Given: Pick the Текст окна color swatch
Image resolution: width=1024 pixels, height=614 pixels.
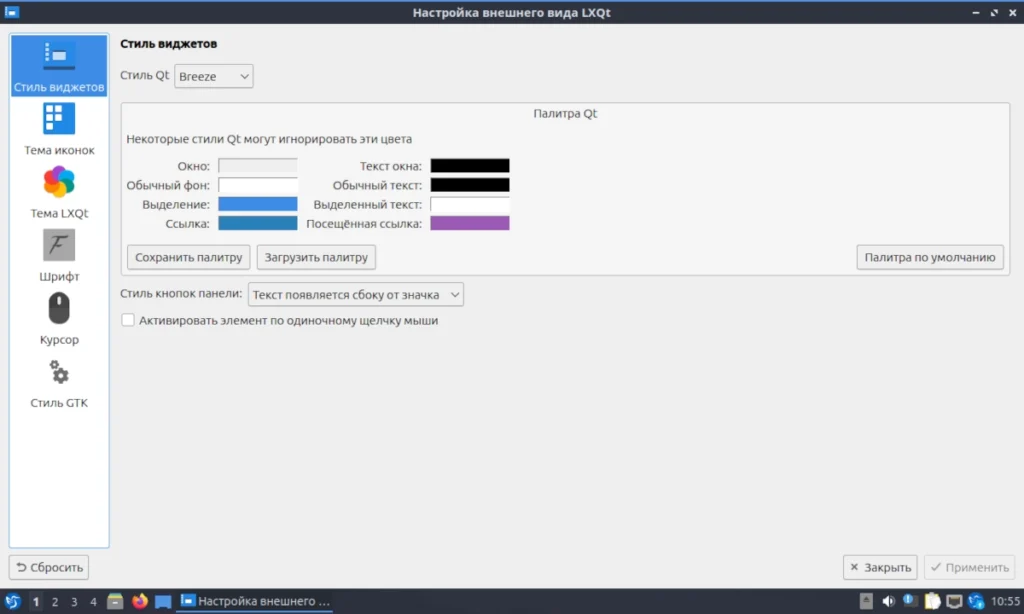Looking at the screenshot, I should click(470, 166).
